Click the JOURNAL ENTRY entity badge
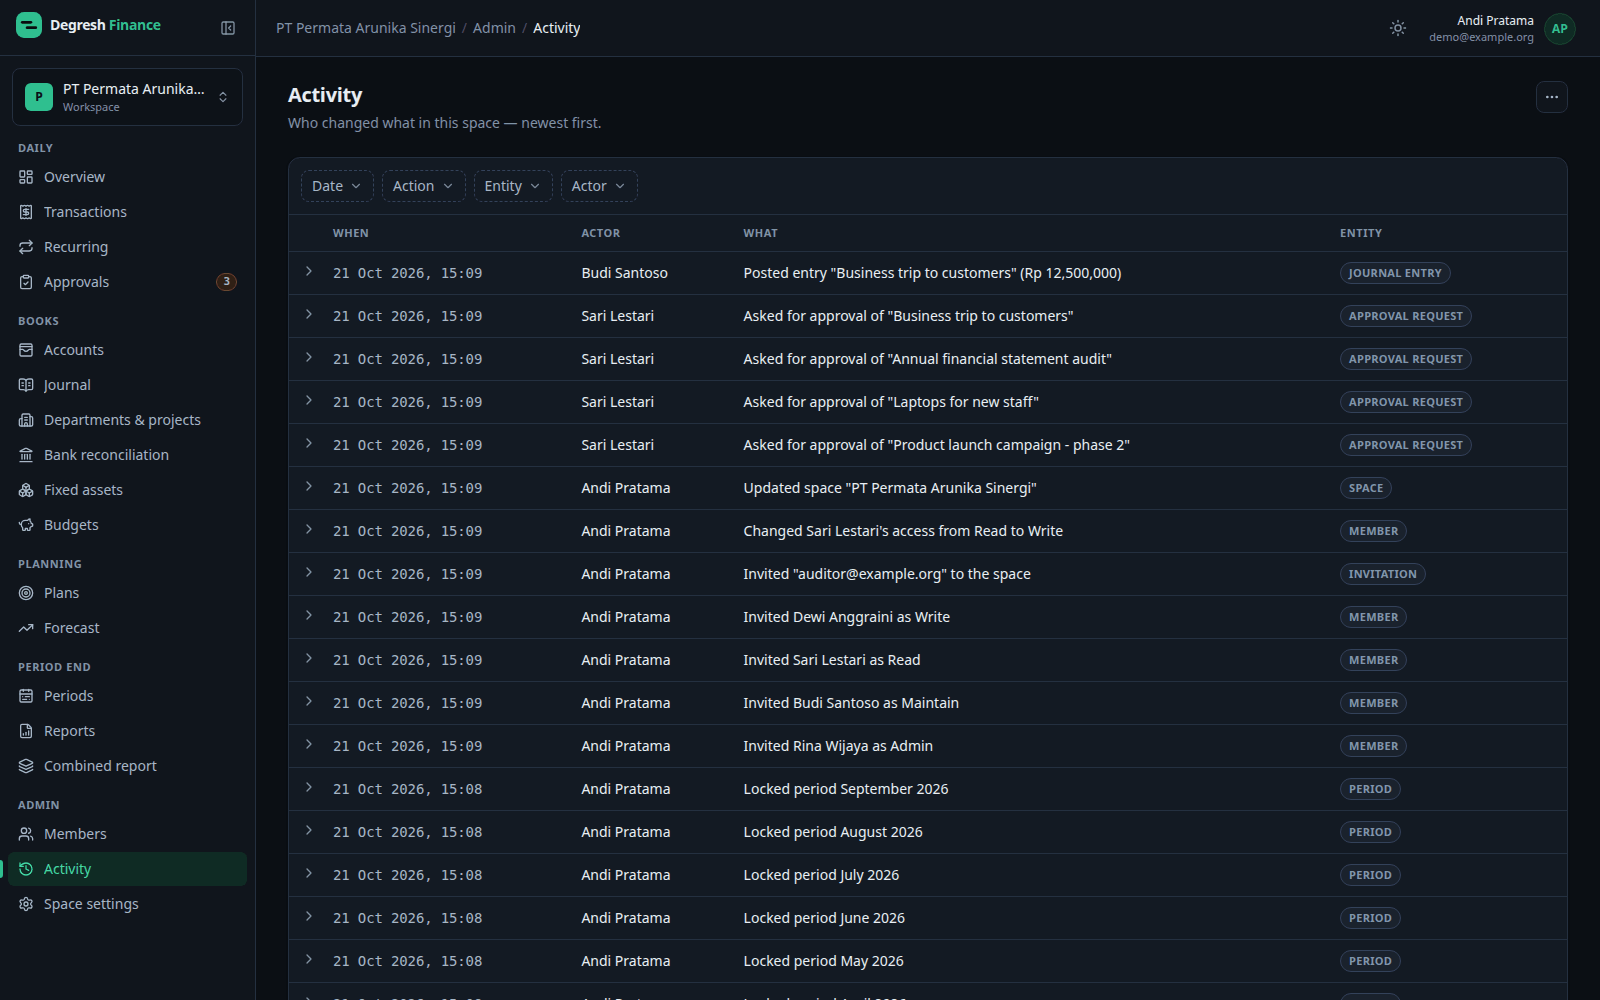The height and width of the screenshot is (1000, 1600). pos(1395,273)
